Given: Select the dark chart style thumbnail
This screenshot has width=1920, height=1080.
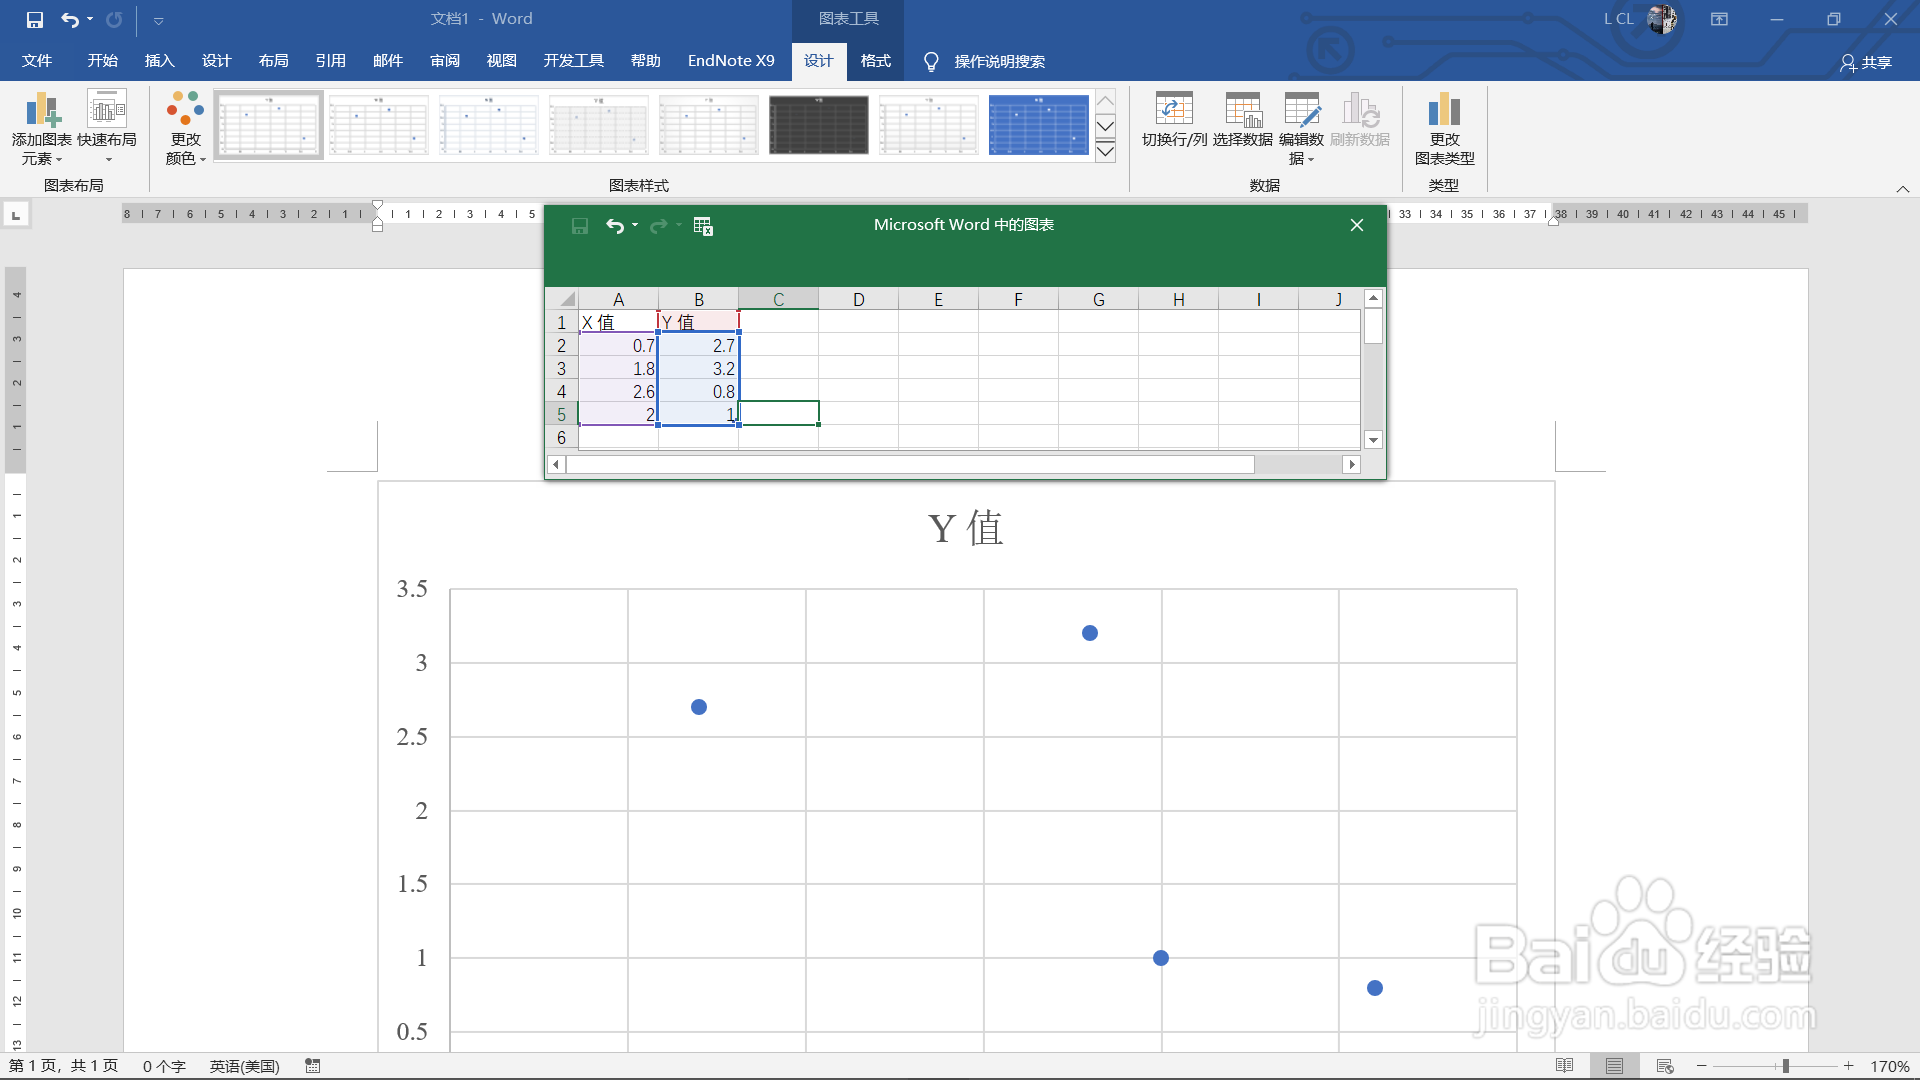Looking at the screenshot, I should pyautogui.click(x=818, y=125).
